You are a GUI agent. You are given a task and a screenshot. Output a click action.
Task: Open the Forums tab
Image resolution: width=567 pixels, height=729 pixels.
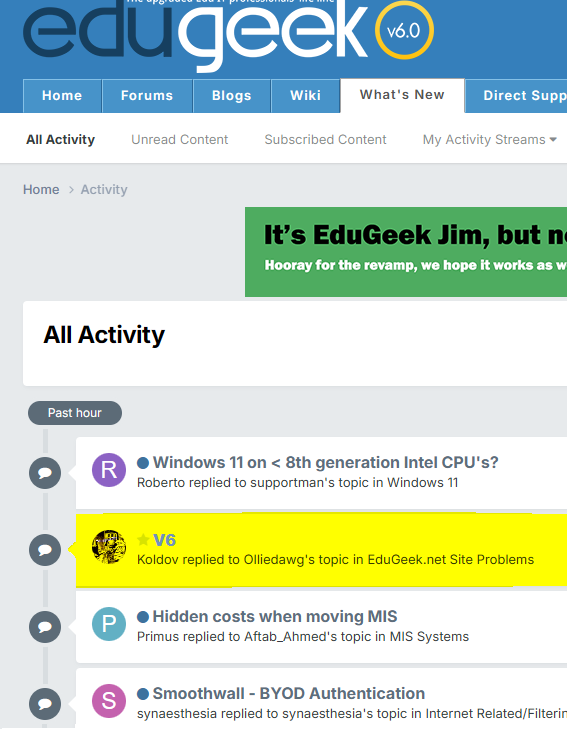click(x=147, y=96)
